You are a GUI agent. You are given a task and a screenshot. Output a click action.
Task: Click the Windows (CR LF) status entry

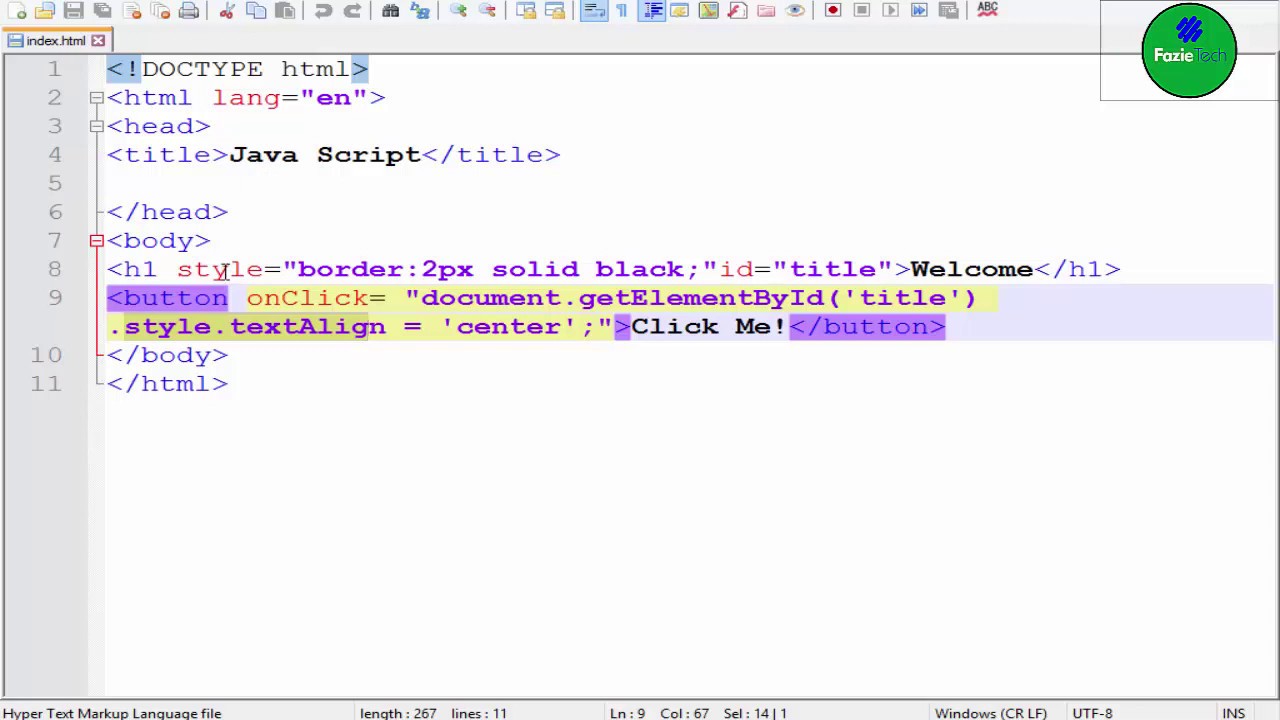(x=991, y=713)
